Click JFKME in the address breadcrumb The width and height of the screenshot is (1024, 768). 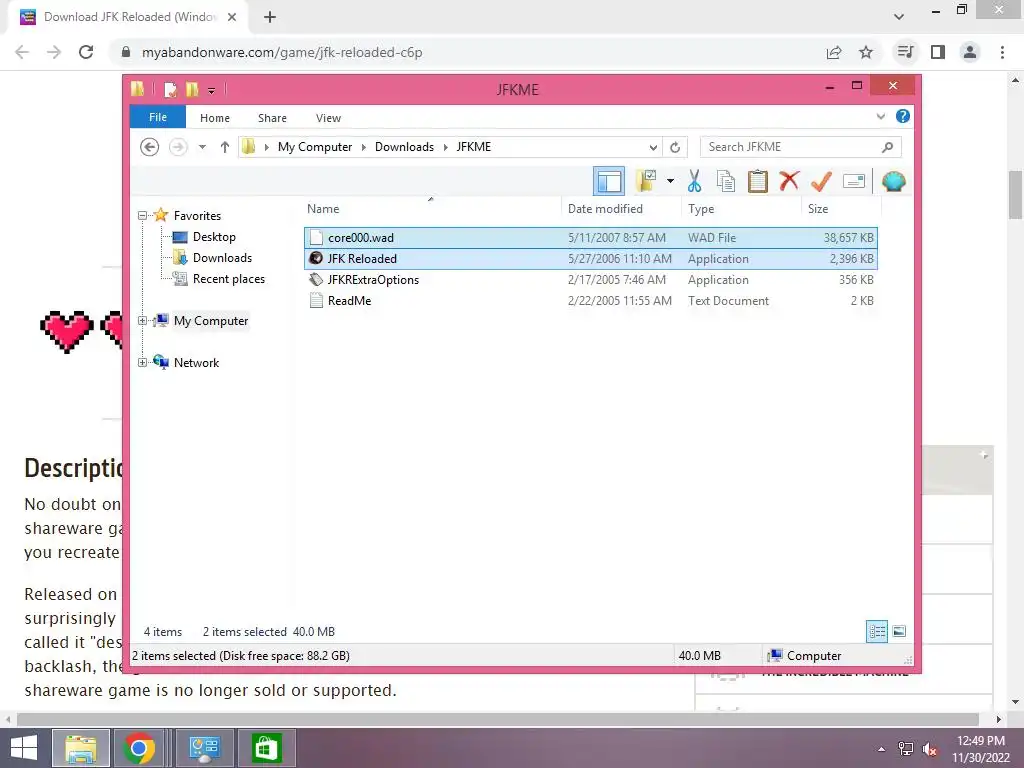473,147
